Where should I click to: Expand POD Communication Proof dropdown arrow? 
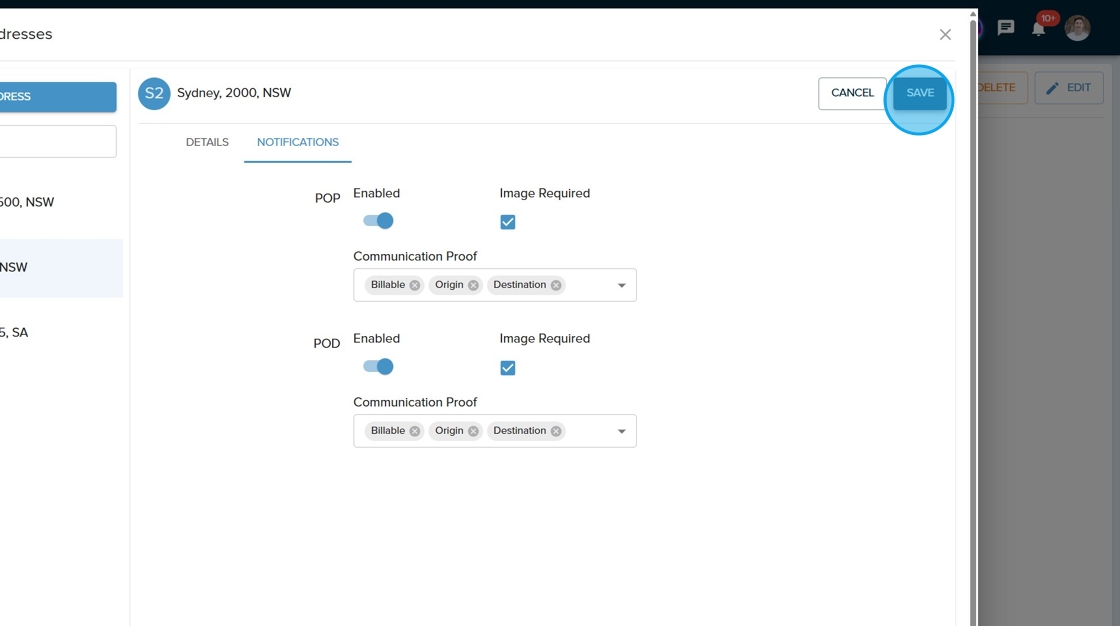pos(621,432)
